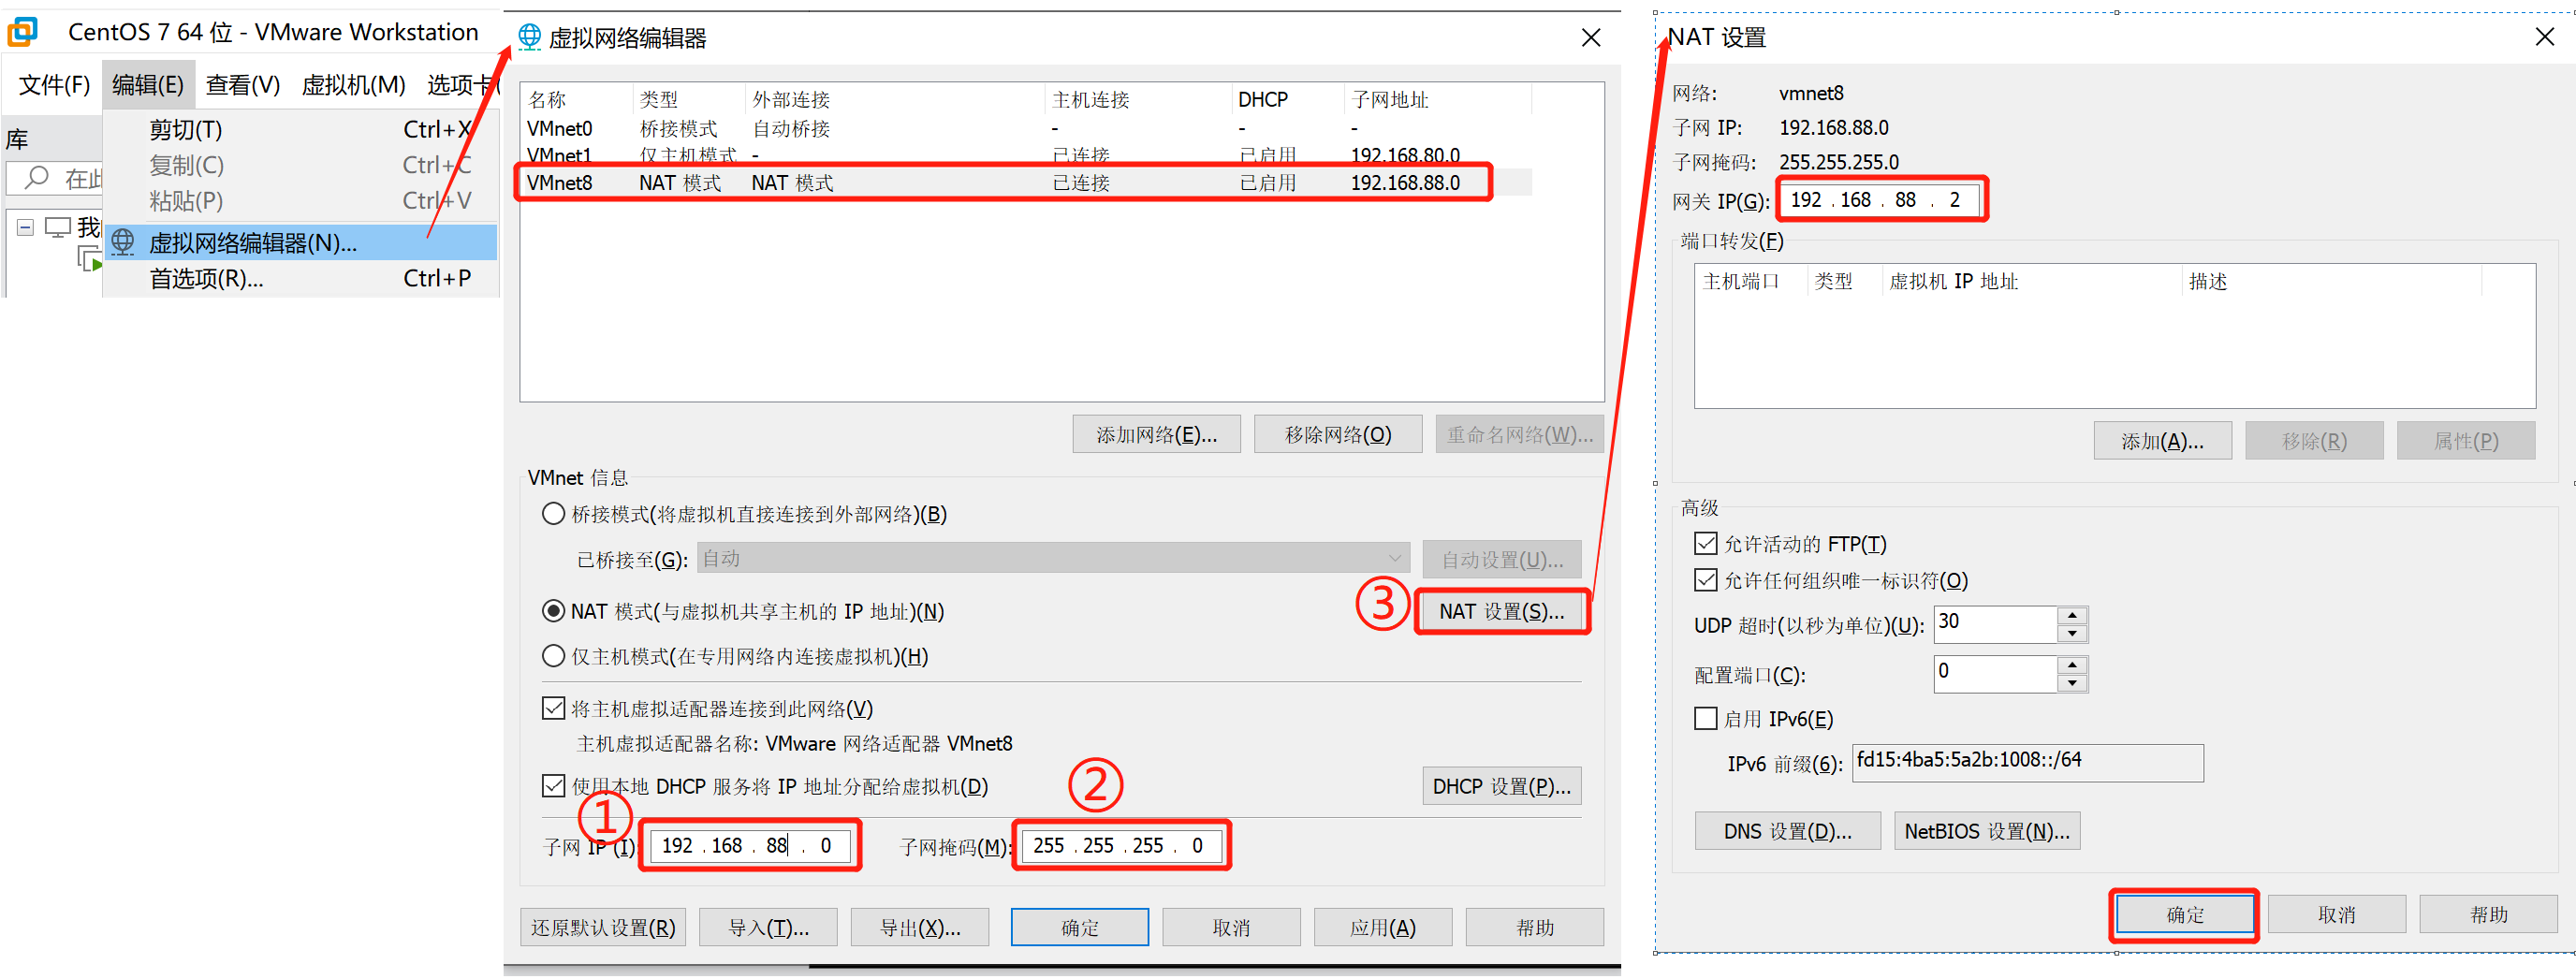Click 取消 in Virtual Network Editor
This screenshot has height=979, width=2576.
click(x=1231, y=927)
